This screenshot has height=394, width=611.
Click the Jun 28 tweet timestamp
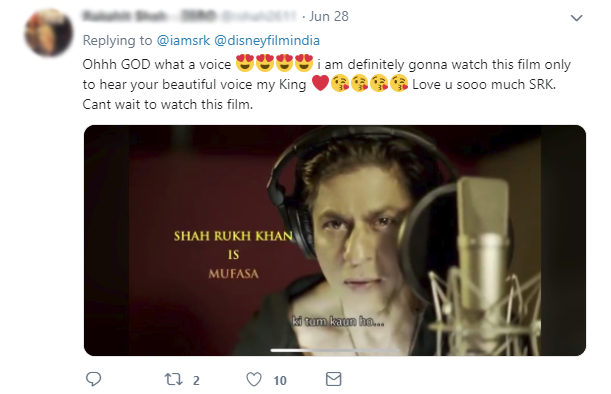(x=329, y=16)
